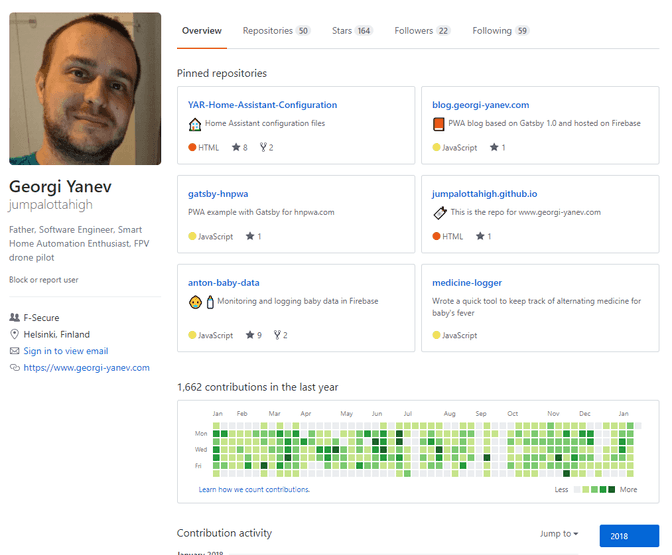672x555 pixels.
Task: Click Block or report user
Action: pos(44,280)
